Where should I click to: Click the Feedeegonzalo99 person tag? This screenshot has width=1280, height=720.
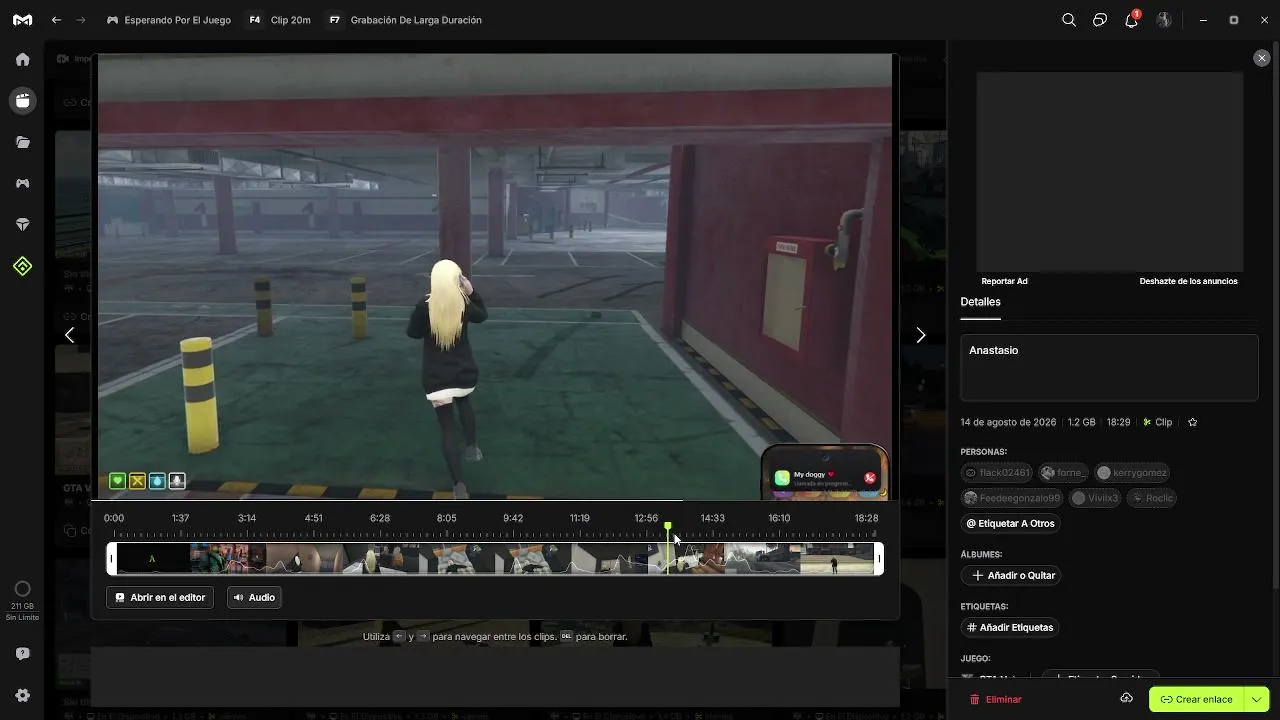pos(1012,498)
